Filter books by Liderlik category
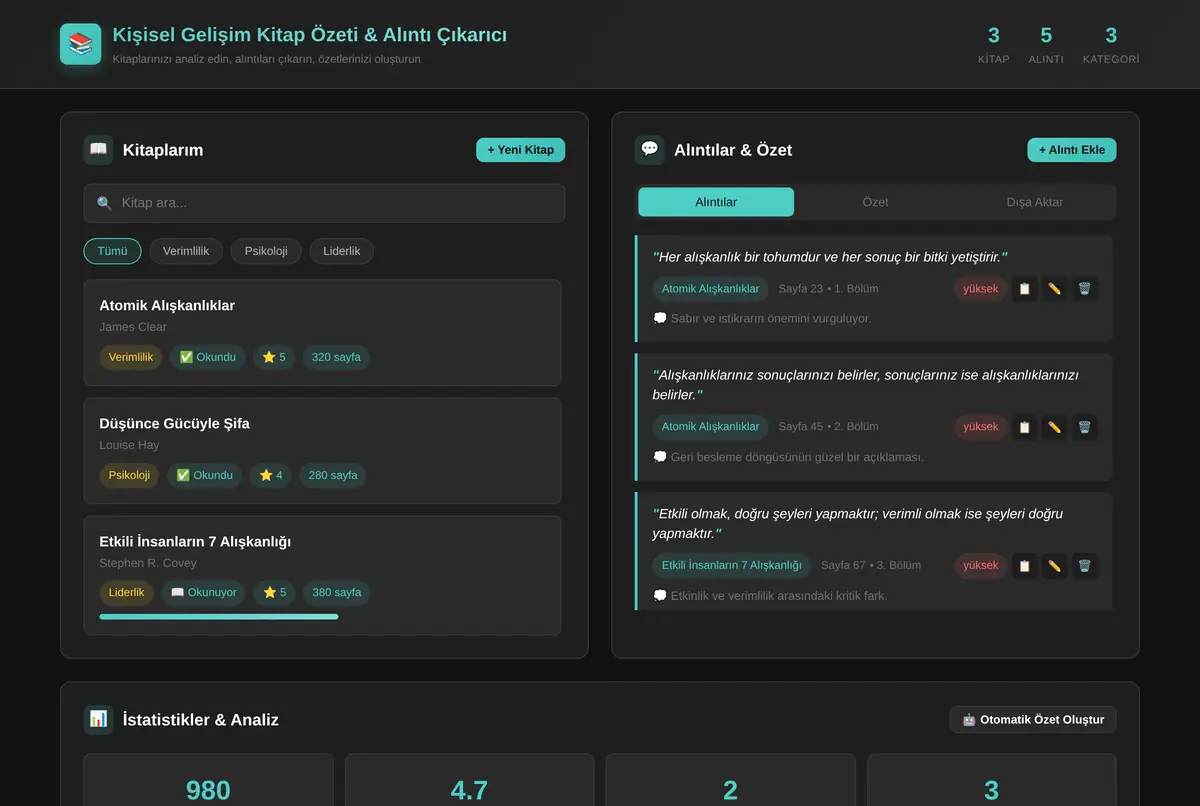This screenshot has height=806, width=1200. click(341, 251)
